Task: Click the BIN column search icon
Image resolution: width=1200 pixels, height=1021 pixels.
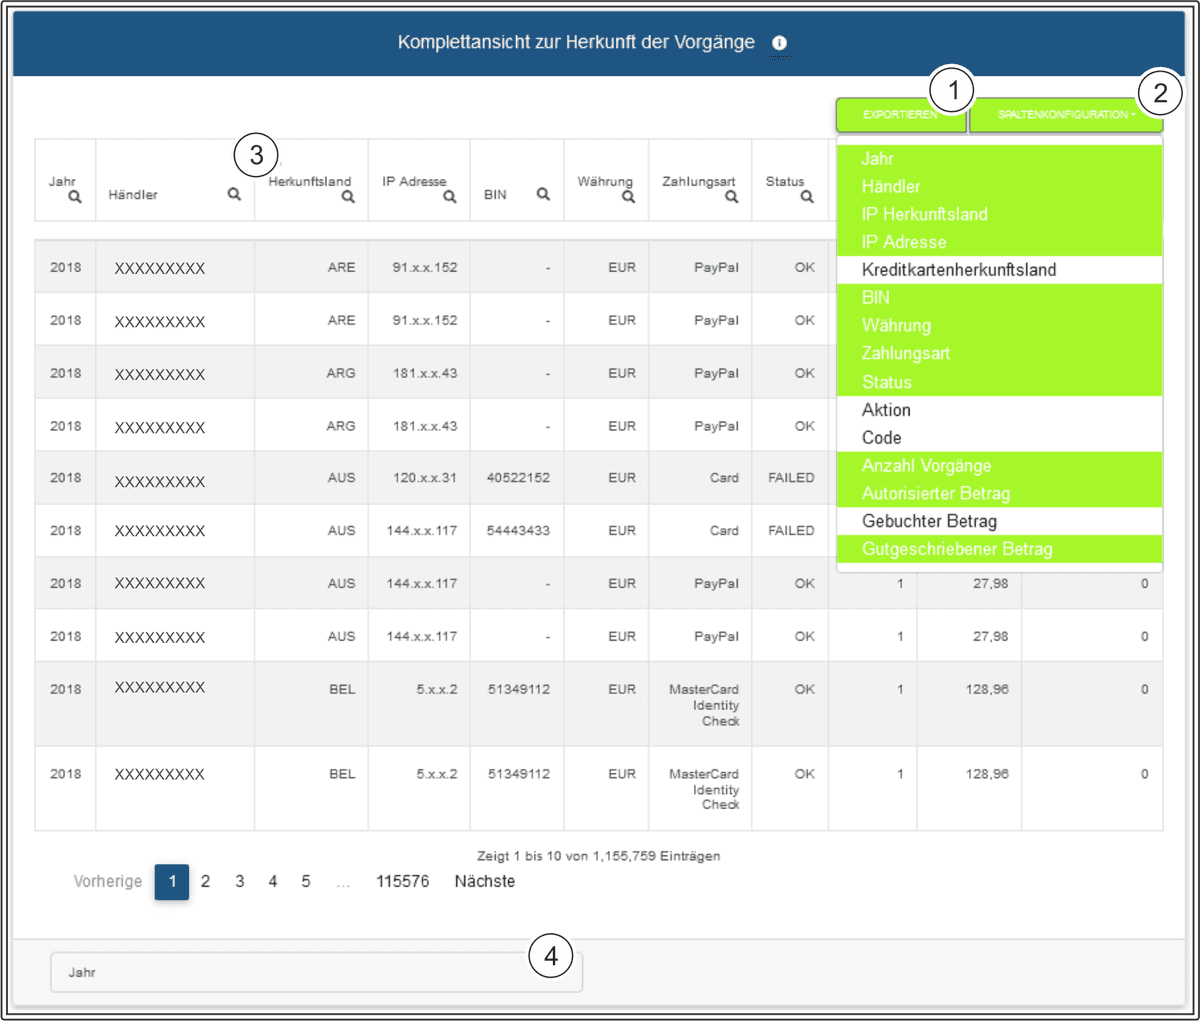Action: pos(543,194)
